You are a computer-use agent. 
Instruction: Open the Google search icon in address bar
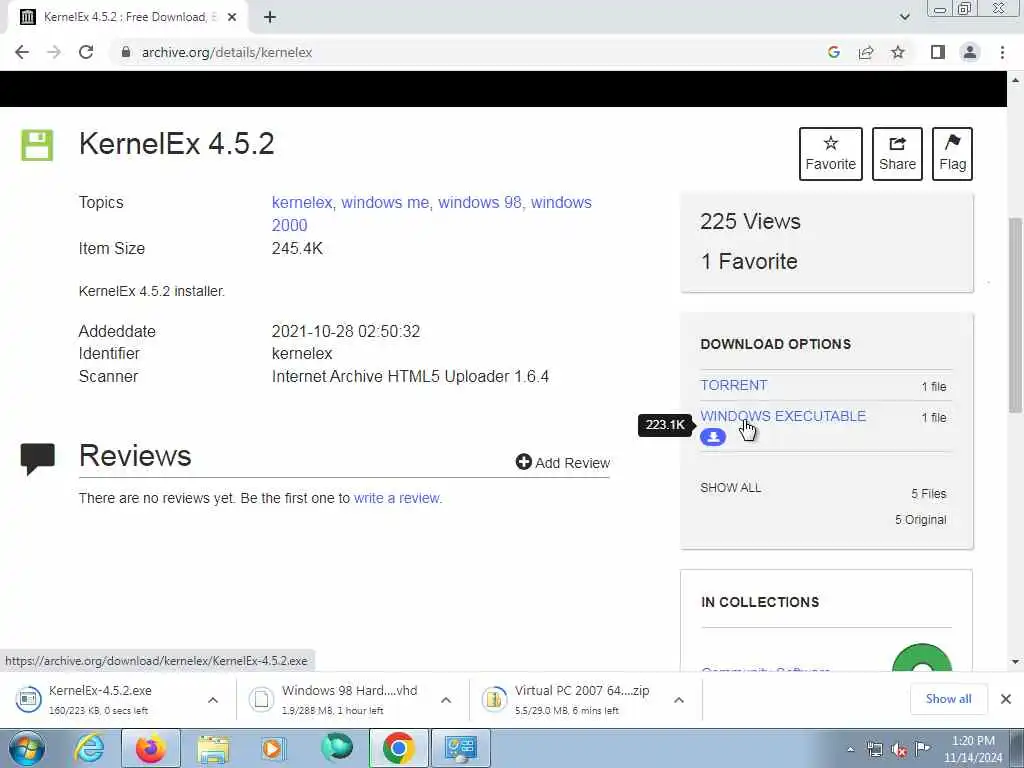(833, 52)
